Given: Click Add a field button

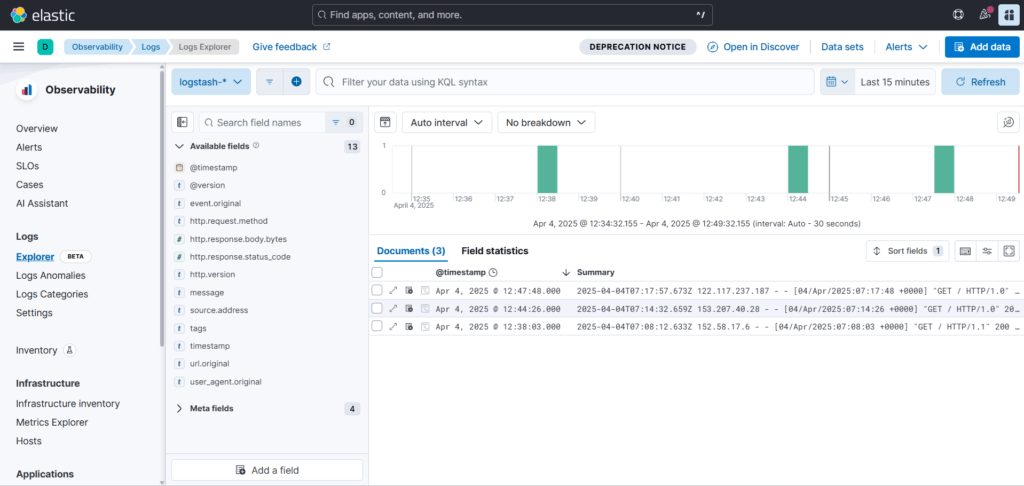Looking at the screenshot, I should coord(267,470).
